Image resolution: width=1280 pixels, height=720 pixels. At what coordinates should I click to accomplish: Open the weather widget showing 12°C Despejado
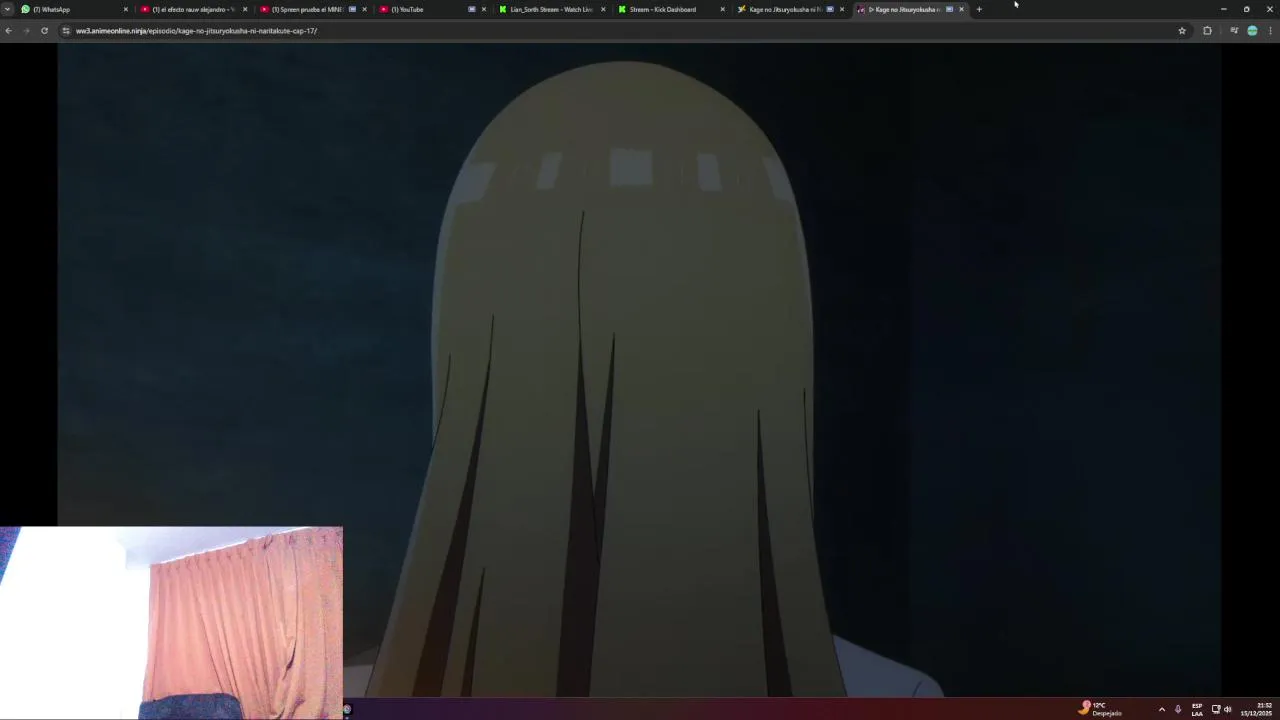(1100, 709)
